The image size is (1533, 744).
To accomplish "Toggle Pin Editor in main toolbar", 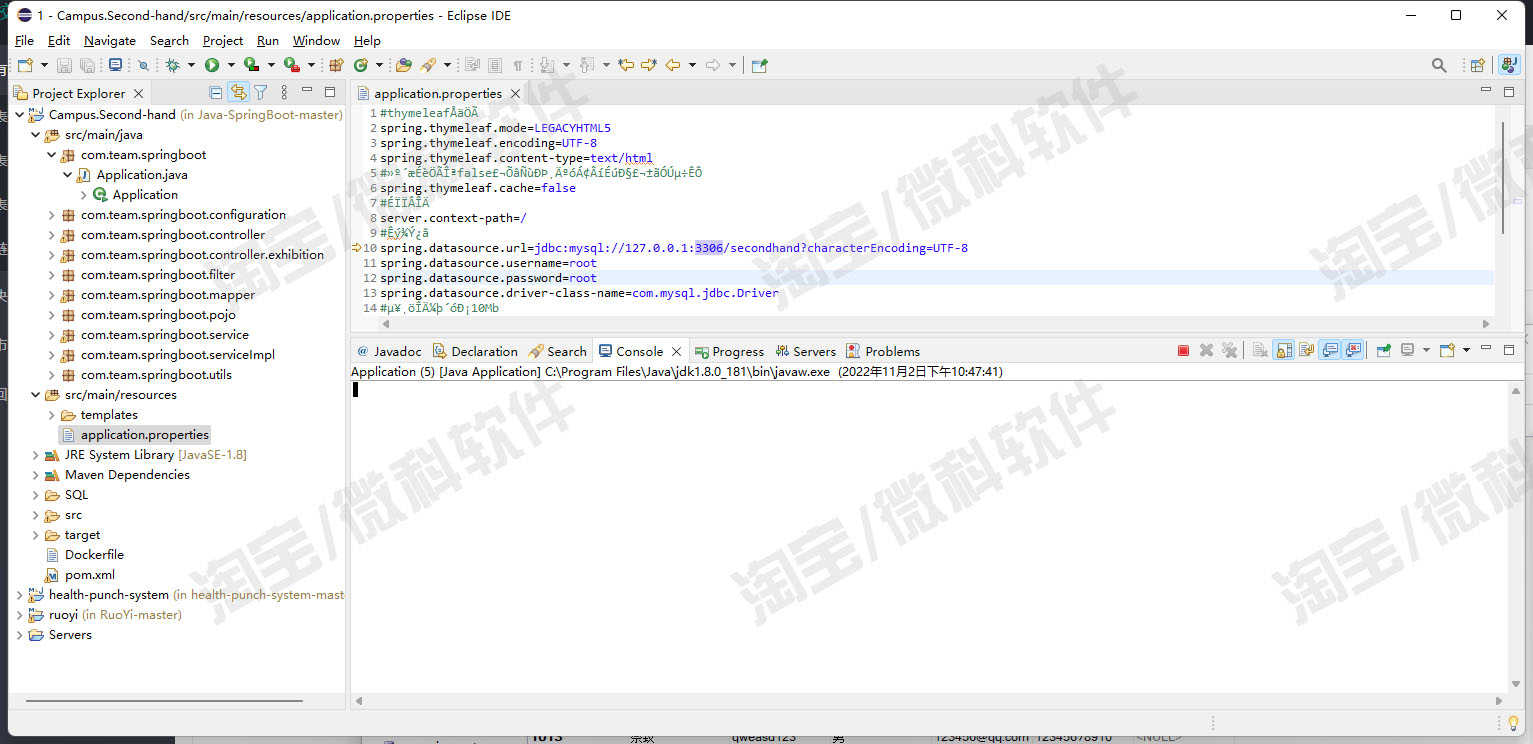I will click(758, 65).
